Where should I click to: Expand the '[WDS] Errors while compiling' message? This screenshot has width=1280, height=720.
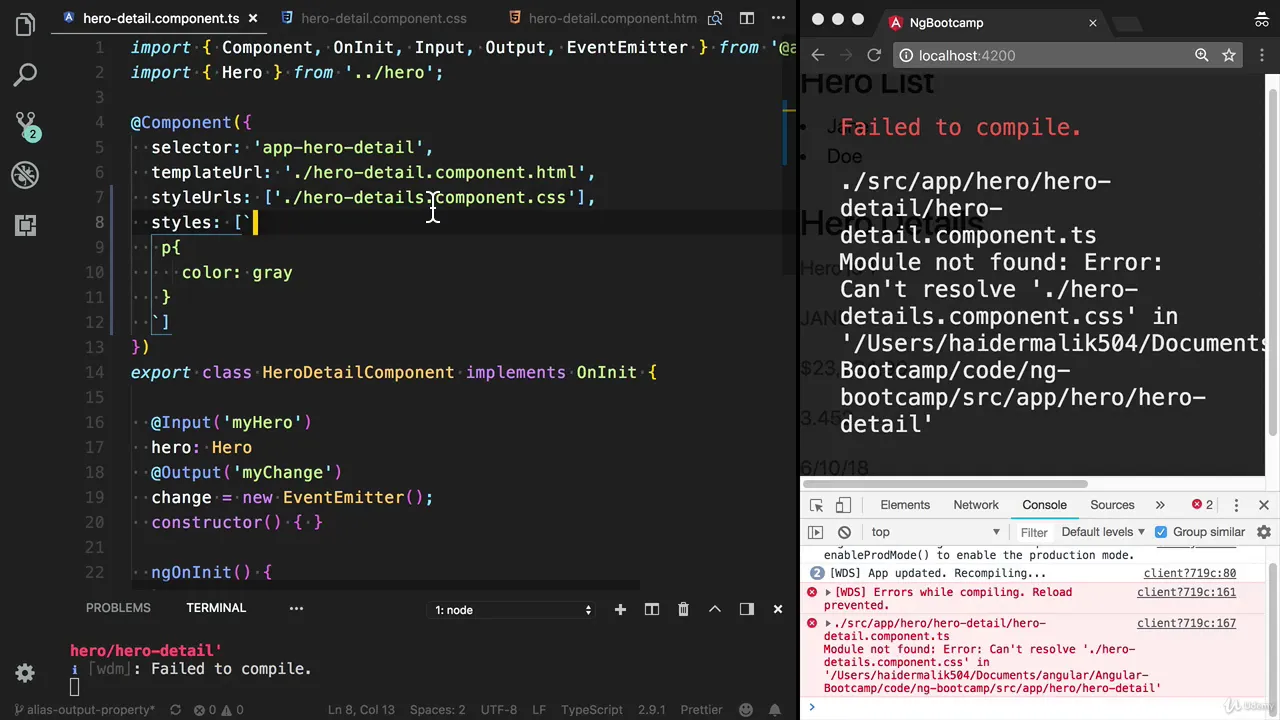tap(828, 592)
